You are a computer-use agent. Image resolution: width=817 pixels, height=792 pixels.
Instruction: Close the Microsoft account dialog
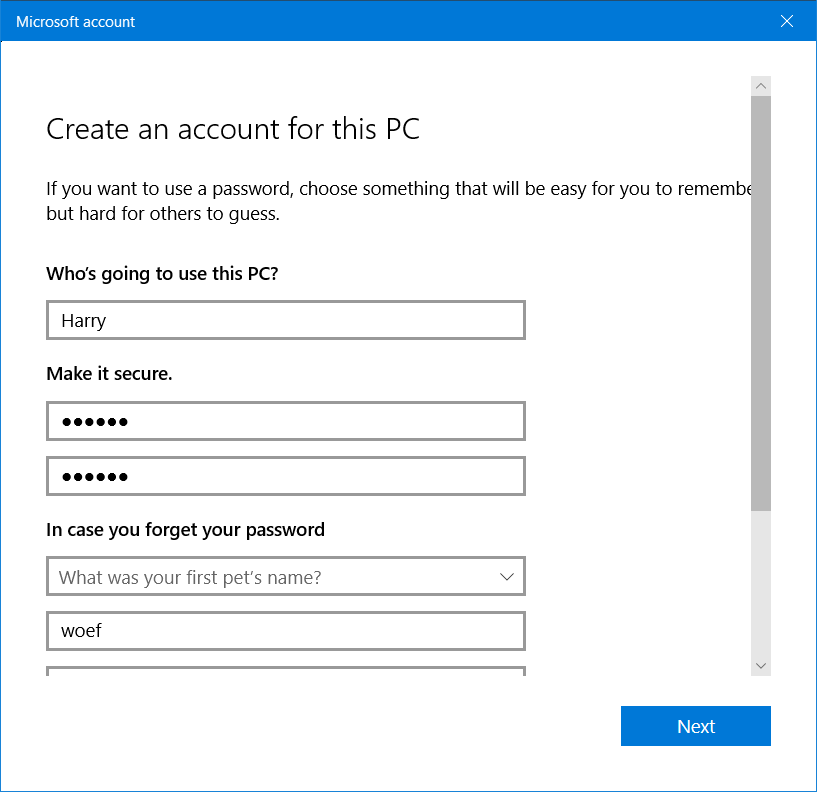tap(786, 21)
